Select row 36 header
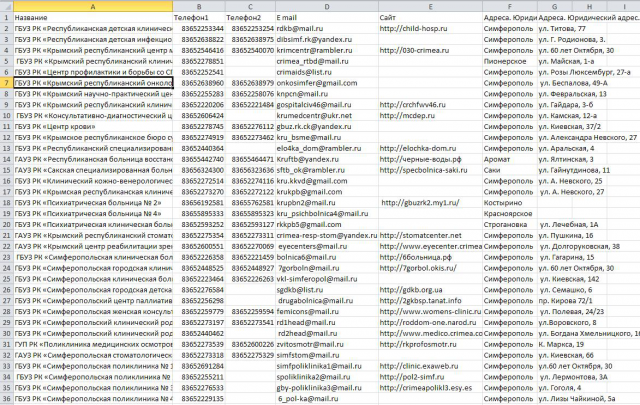640x405 pixels. tap(7, 398)
